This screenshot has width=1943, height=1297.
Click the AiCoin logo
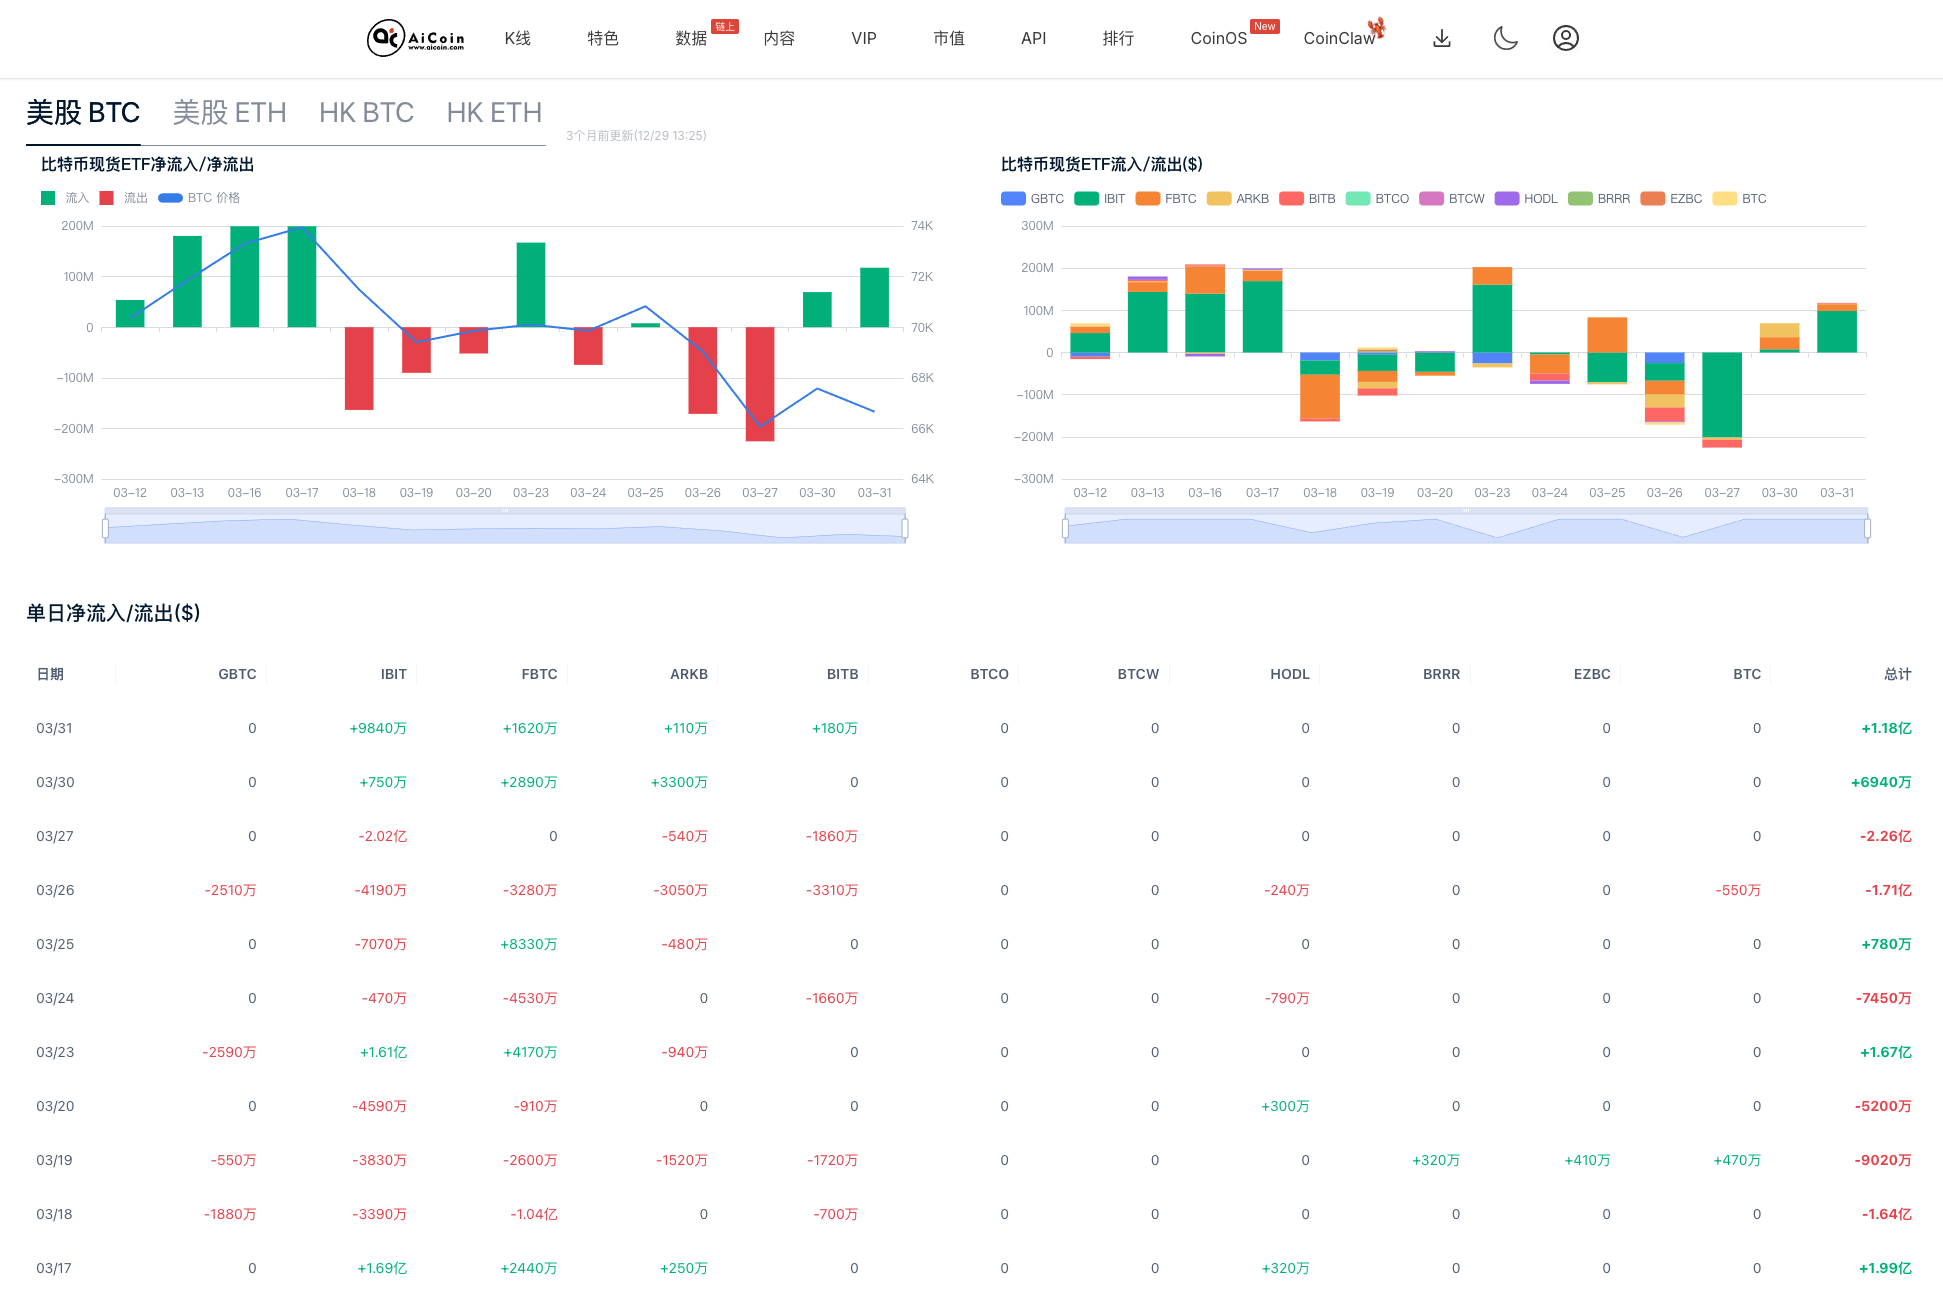tap(414, 38)
